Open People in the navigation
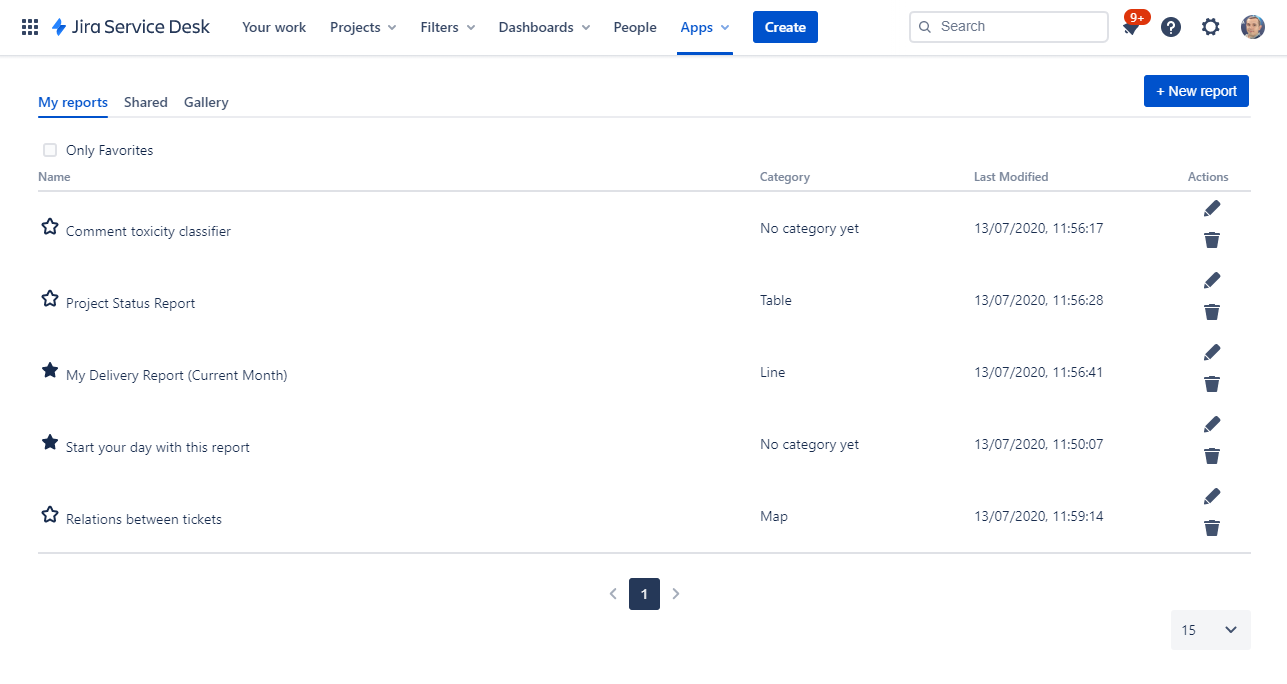1287x684 pixels. click(x=635, y=27)
